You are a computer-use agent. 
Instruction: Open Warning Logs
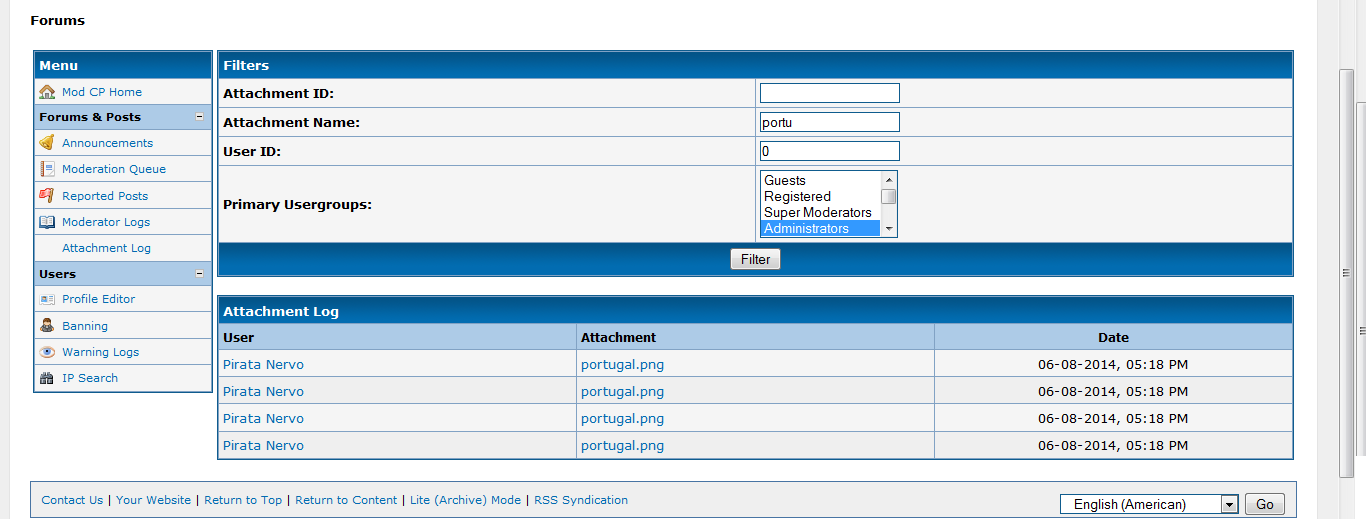pyautogui.click(x=100, y=352)
